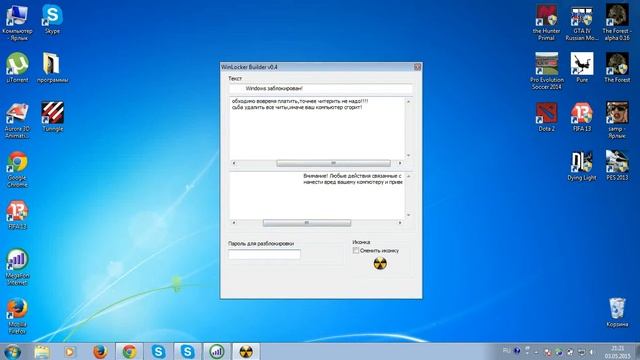640x360 pixels.
Task: Click right arrow of lower text area scrollbar
Action: [x=400, y=223]
